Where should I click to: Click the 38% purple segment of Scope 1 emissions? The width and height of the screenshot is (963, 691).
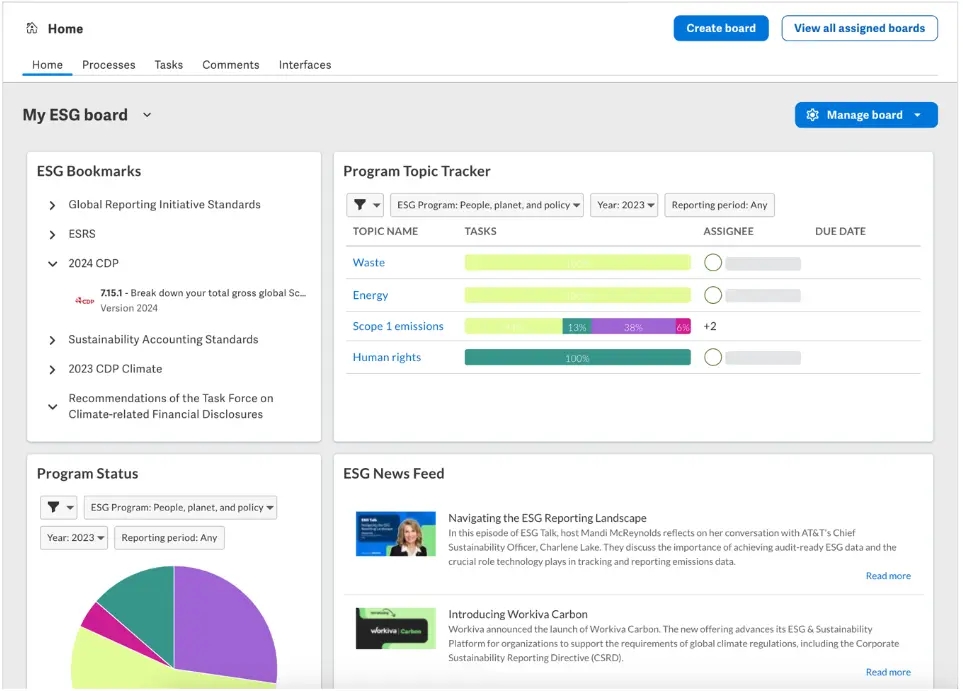(x=633, y=327)
